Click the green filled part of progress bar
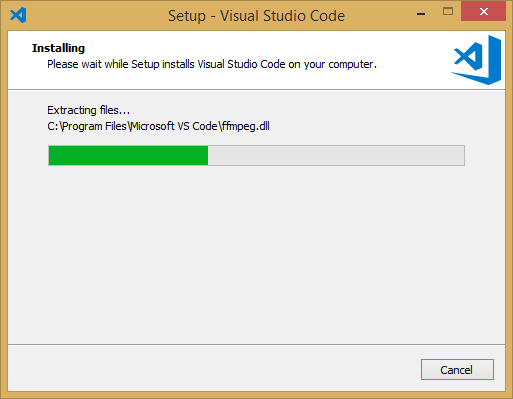 pyautogui.click(x=128, y=155)
